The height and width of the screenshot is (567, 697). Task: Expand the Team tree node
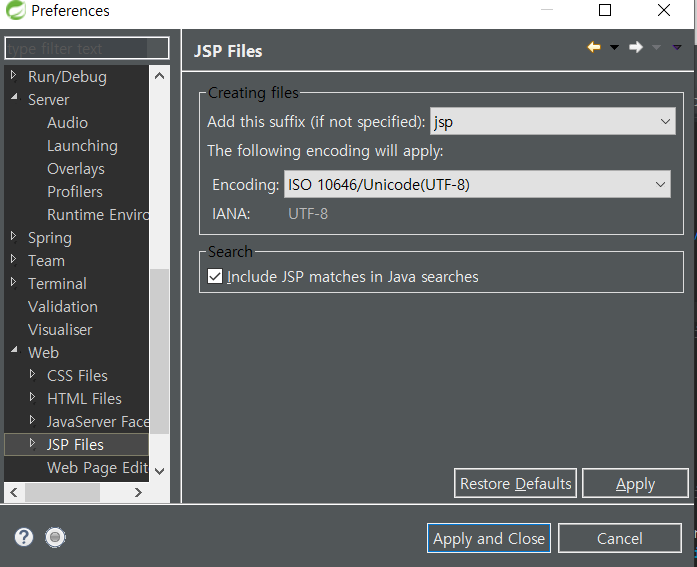click(x=13, y=259)
